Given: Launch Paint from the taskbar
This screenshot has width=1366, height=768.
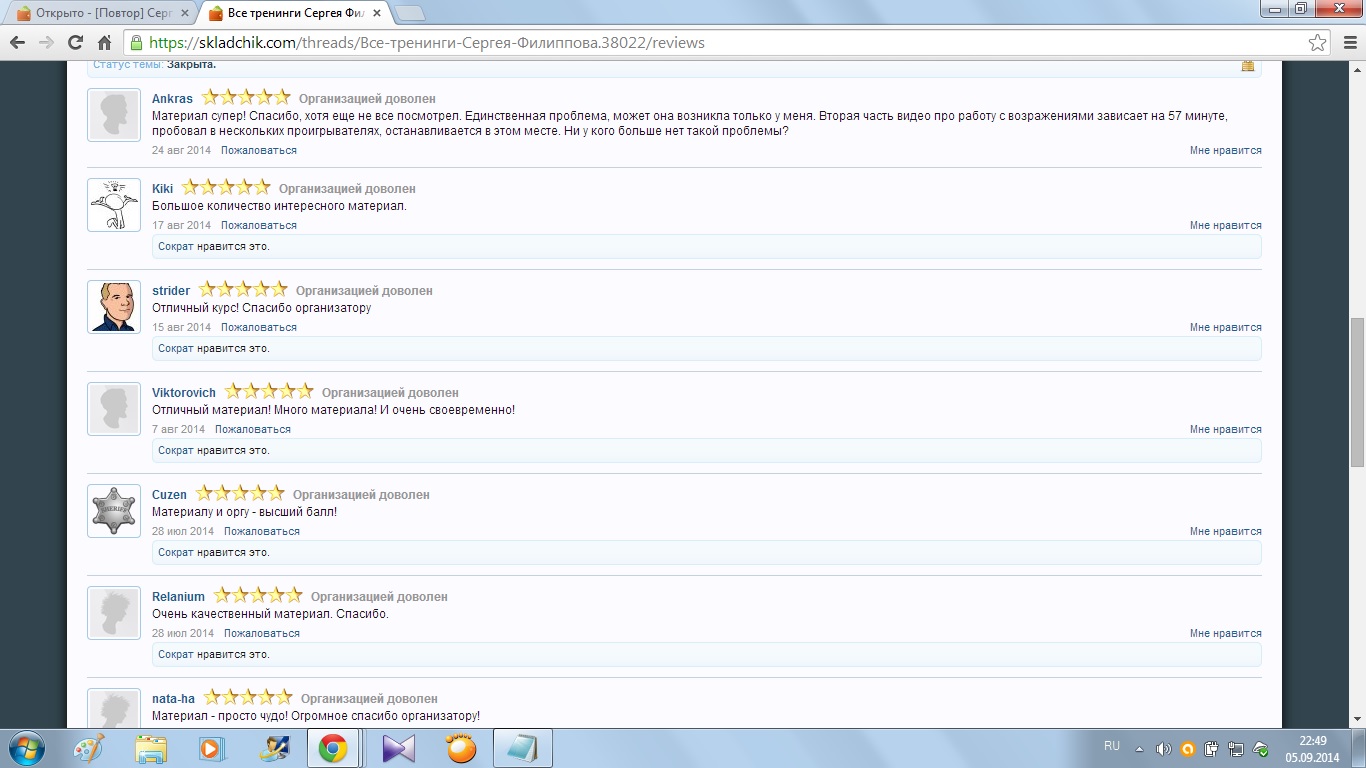Looking at the screenshot, I should [89, 748].
